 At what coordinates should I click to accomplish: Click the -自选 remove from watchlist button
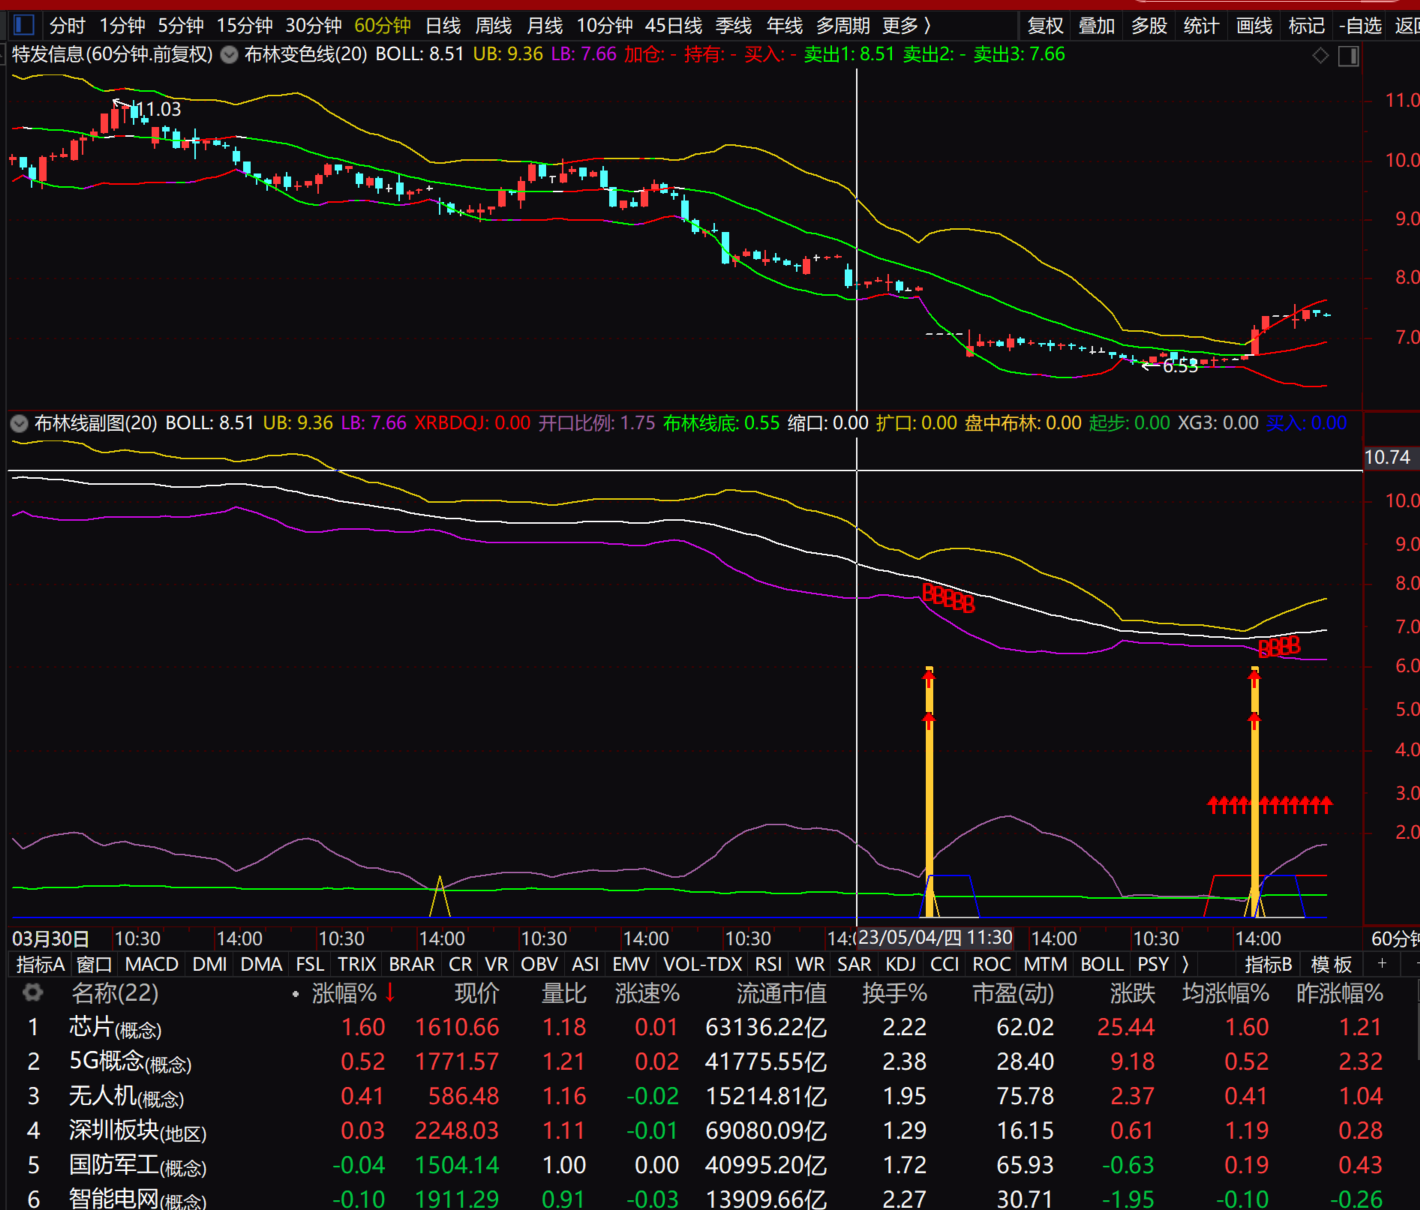pyautogui.click(x=1361, y=25)
